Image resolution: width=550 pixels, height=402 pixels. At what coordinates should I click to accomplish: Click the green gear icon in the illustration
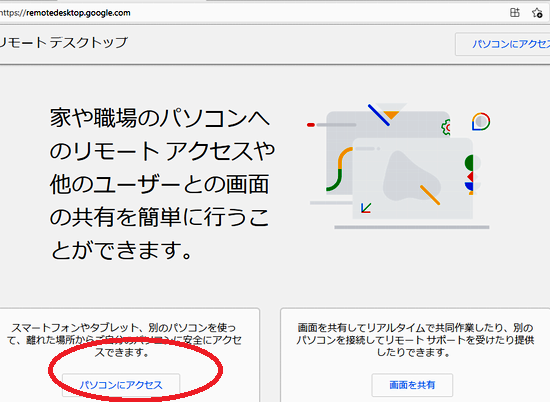click(x=446, y=127)
